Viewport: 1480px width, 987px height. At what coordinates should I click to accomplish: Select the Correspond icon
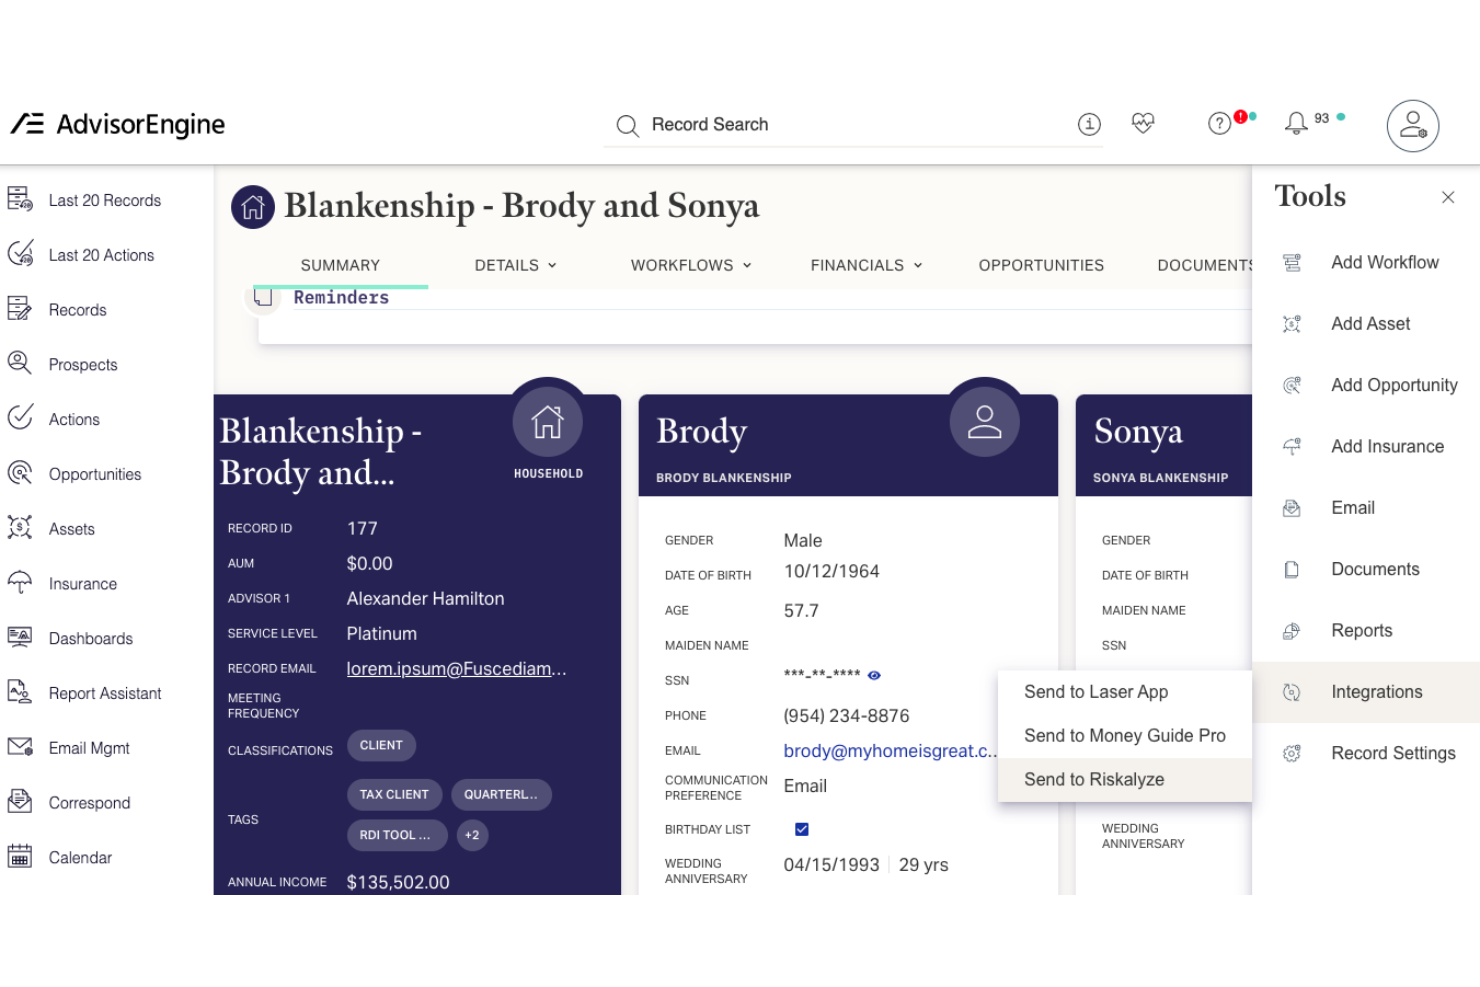tap(20, 802)
